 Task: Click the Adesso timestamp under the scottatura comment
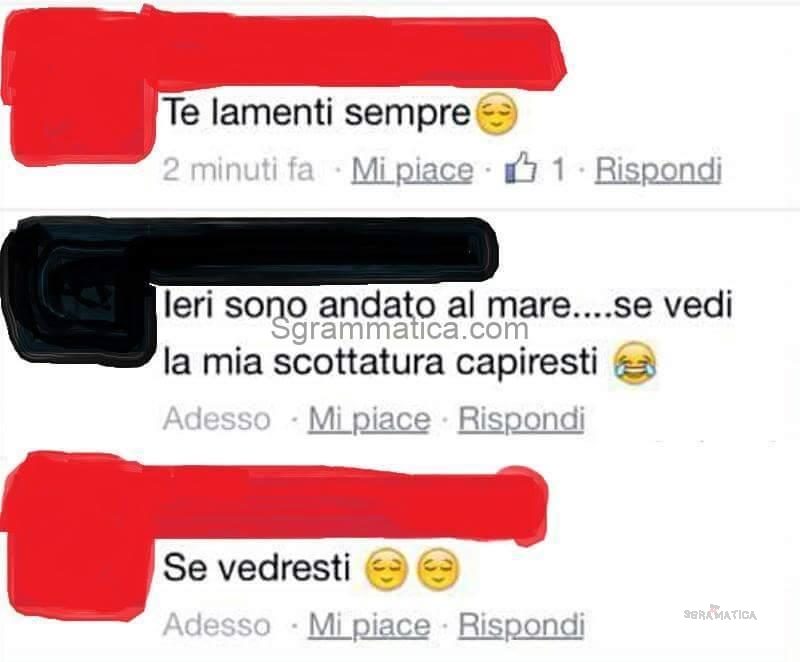(217, 419)
